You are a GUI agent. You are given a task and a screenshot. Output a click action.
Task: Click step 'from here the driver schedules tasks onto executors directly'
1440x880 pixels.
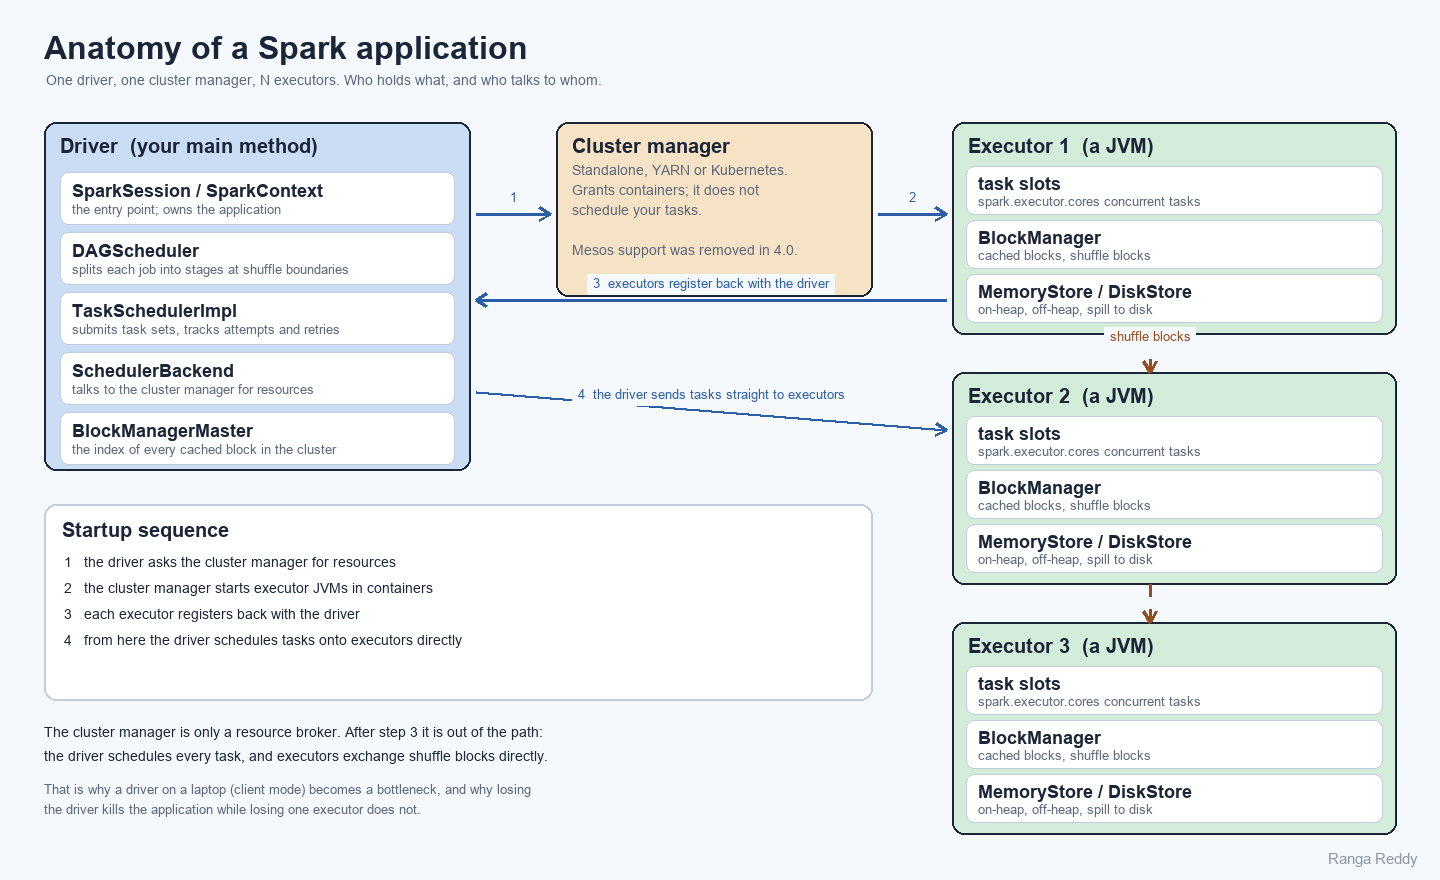273,640
